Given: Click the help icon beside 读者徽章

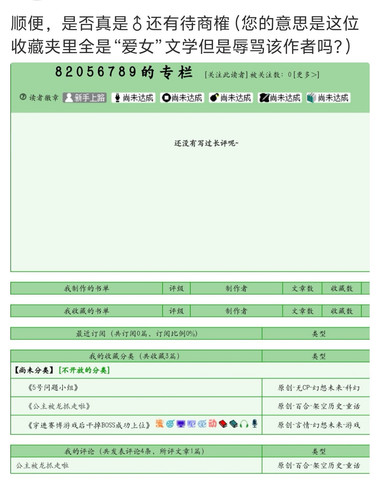Looking at the screenshot, I should coord(23,97).
